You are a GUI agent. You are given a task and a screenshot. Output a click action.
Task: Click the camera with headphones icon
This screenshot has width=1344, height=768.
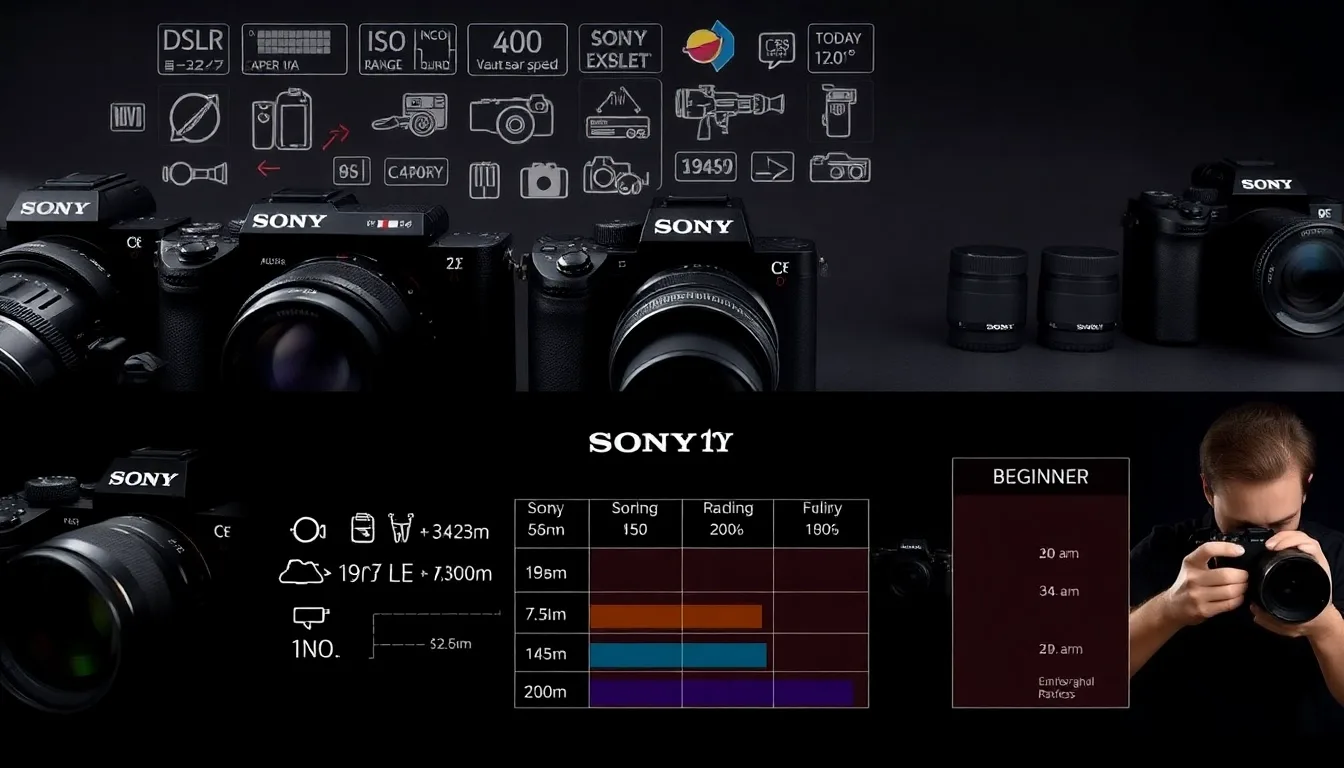[615, 175]
